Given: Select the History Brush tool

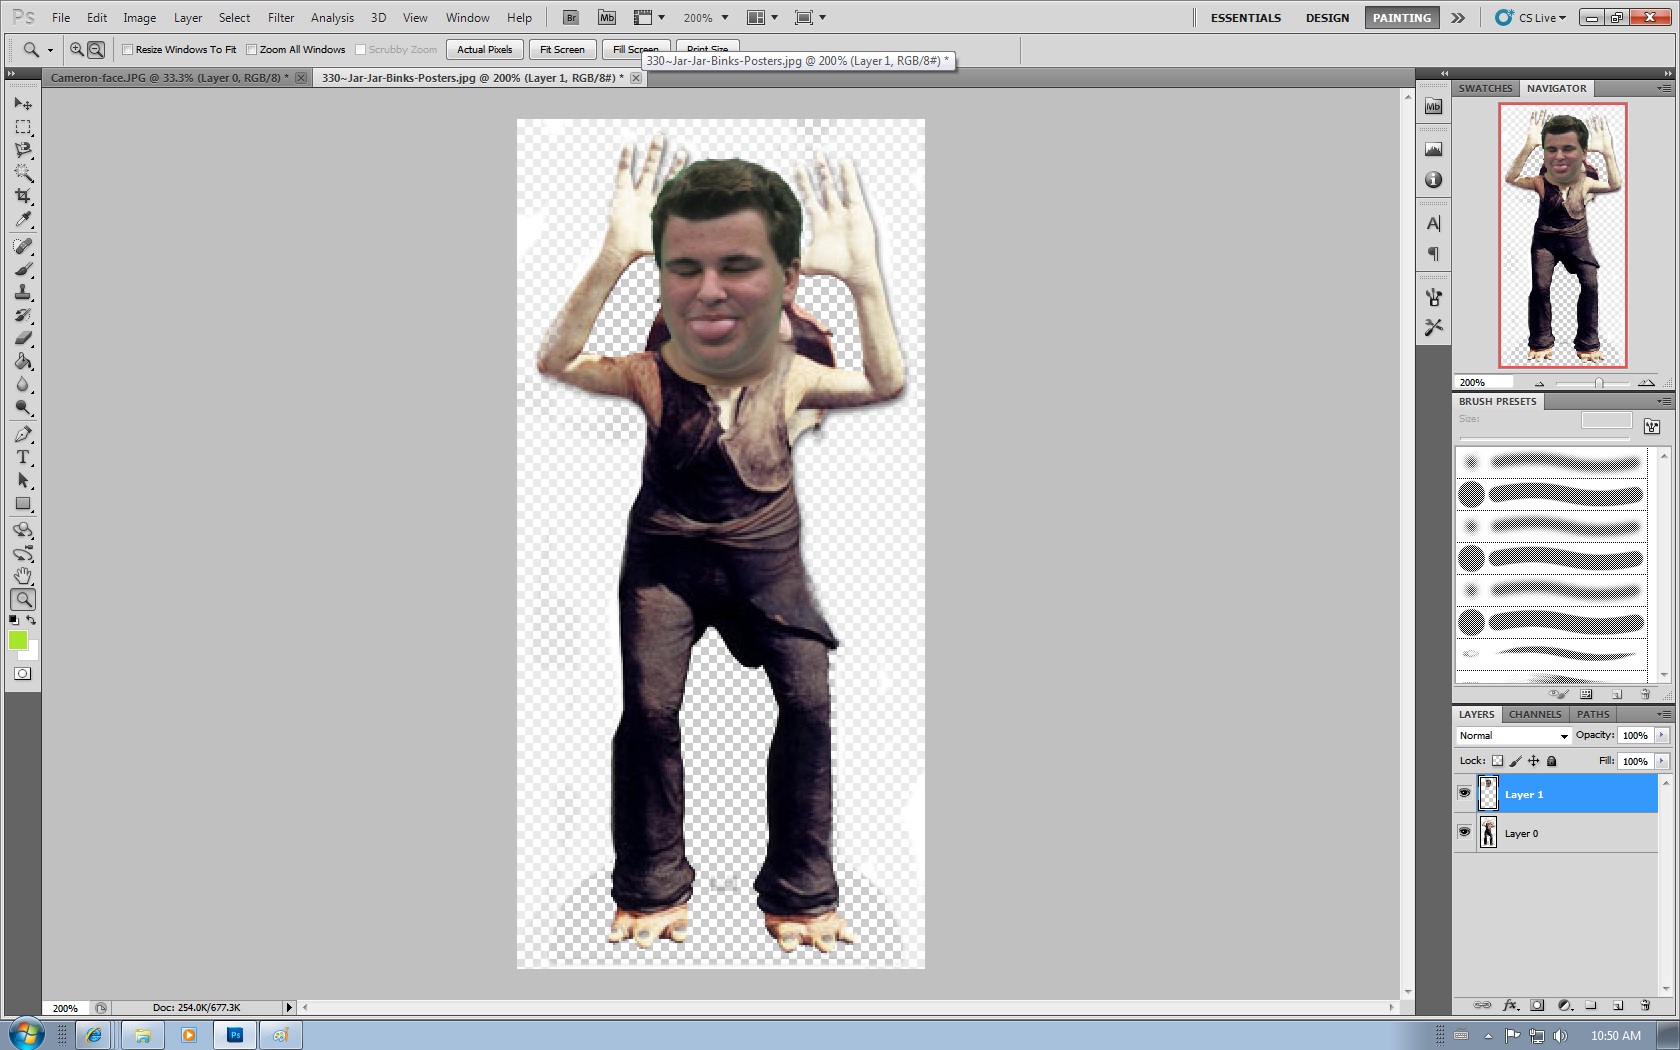Looking at the screenshot, I should pos(23,315).
